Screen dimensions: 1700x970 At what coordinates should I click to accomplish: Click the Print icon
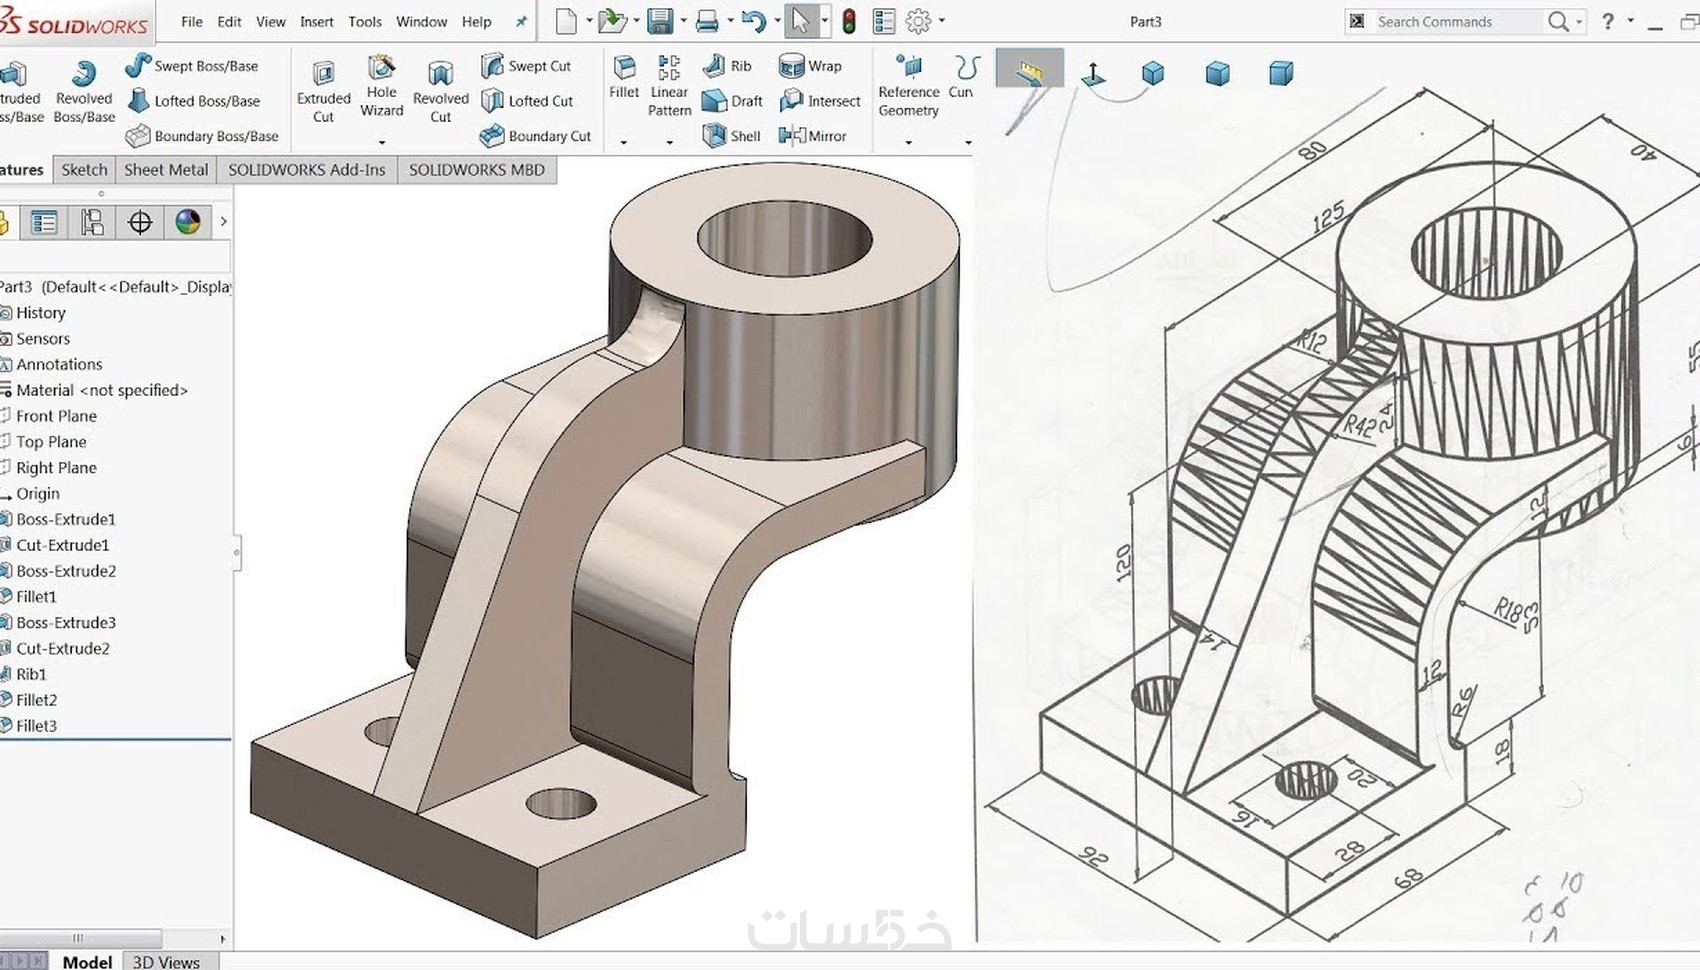point(707,21)
